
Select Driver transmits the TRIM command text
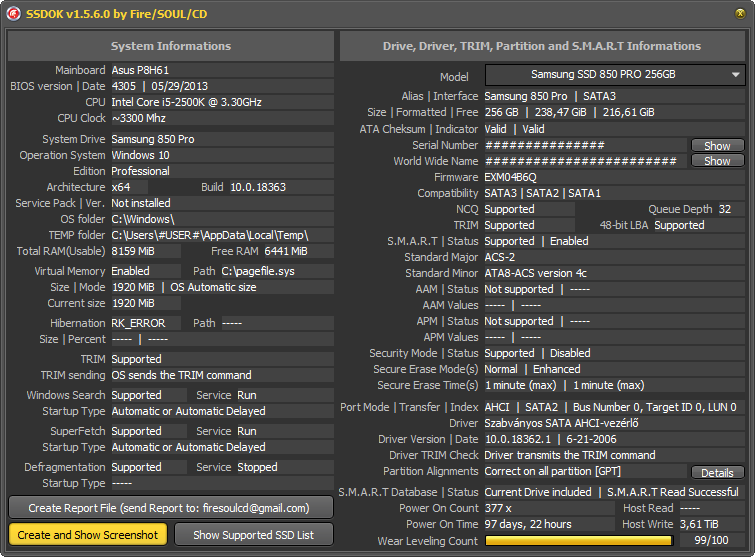pyautogui.click(x=570, y=455)
